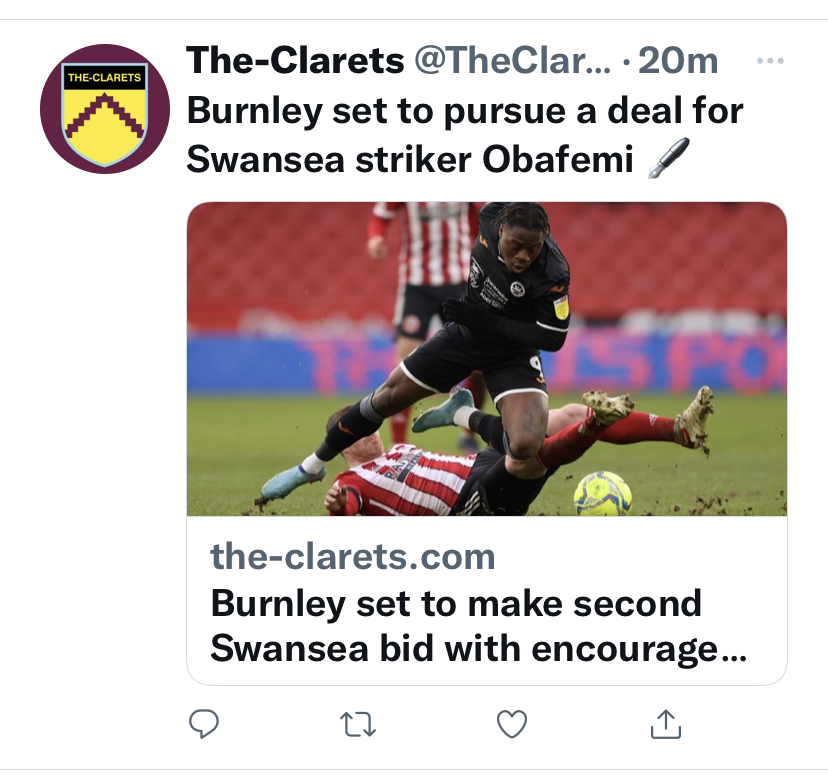The height and width of the screenshot is (779, 828).
Task: Click the pen emoji in the tweet
Action: (669, 160)
